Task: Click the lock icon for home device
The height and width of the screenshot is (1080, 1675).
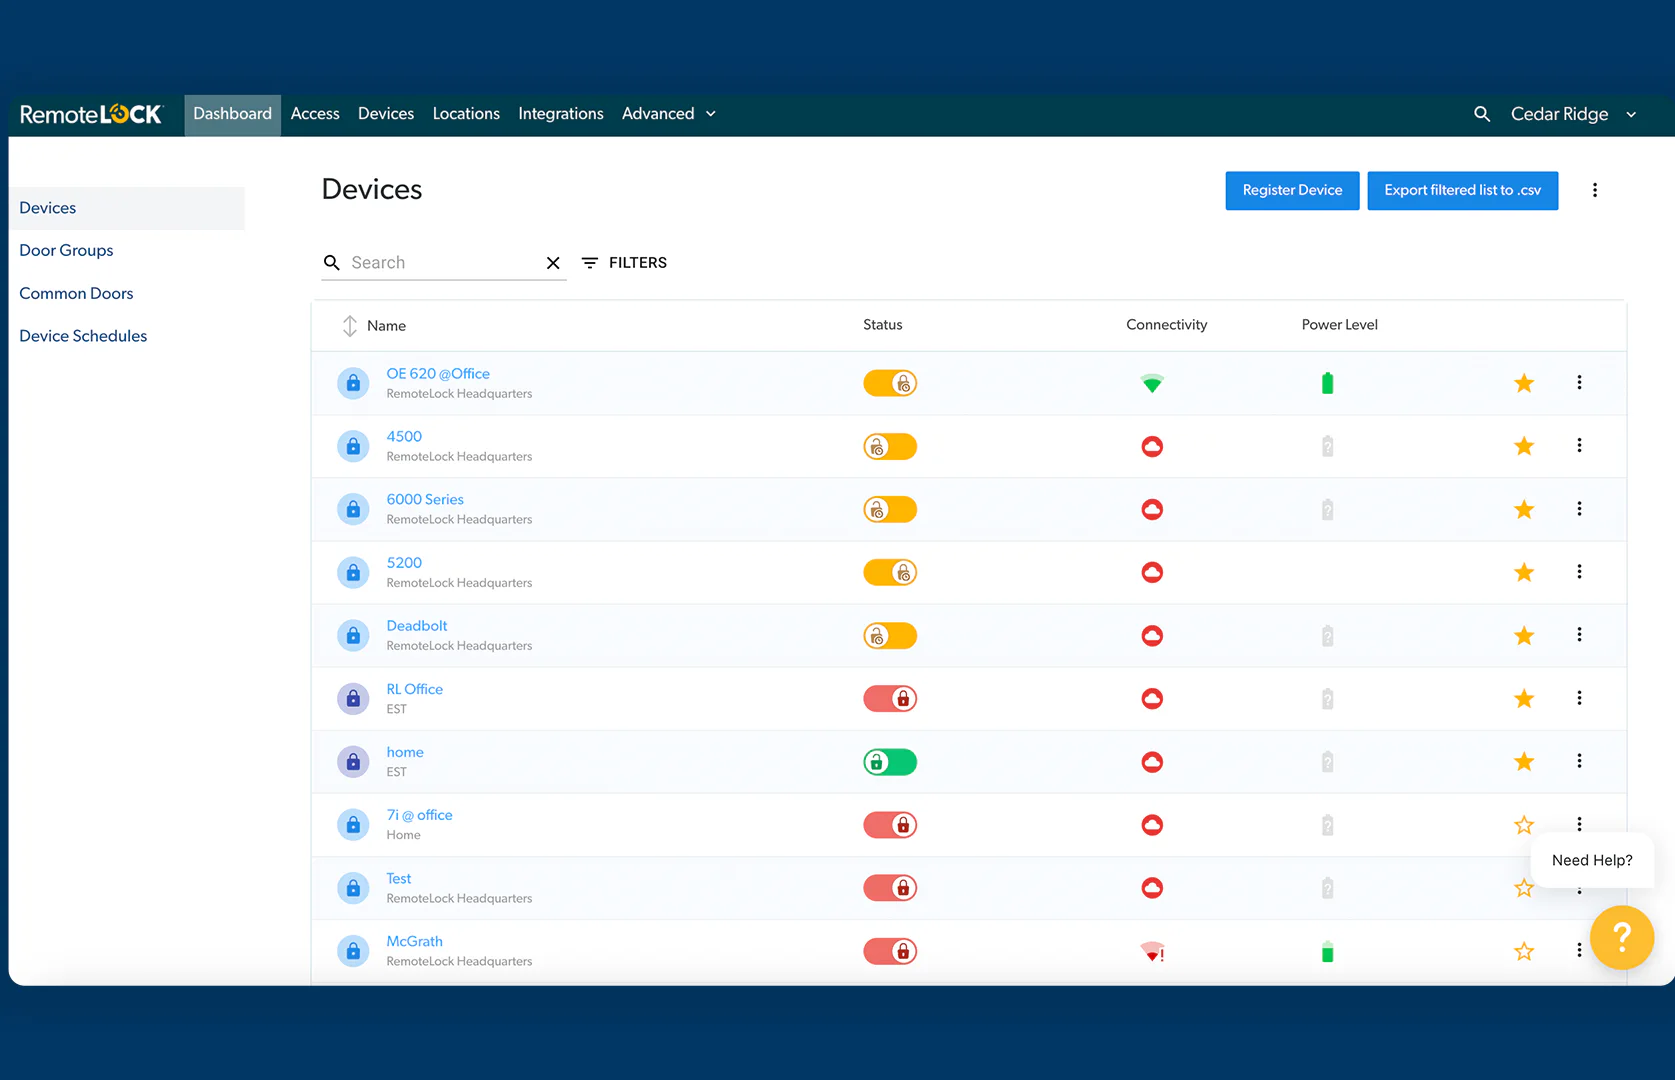Action: pos(353,762)
